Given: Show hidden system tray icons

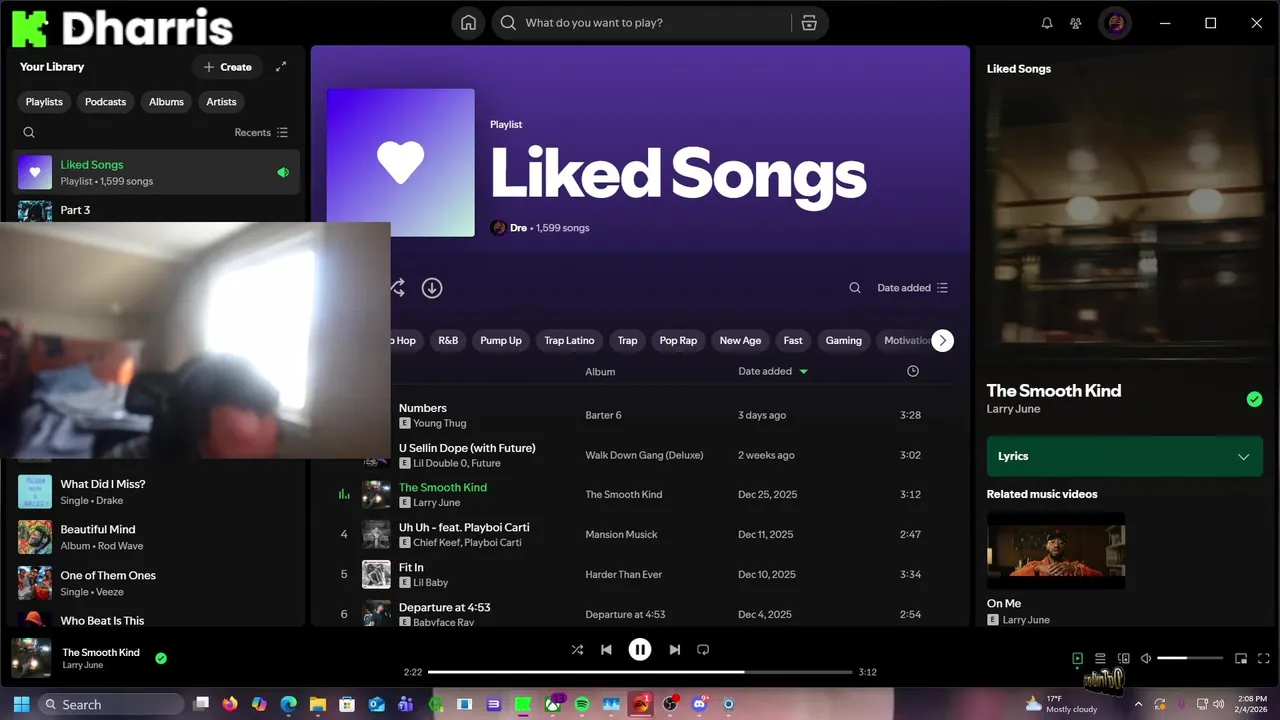Looking at the screenshot, I should tap(1138, 704).
